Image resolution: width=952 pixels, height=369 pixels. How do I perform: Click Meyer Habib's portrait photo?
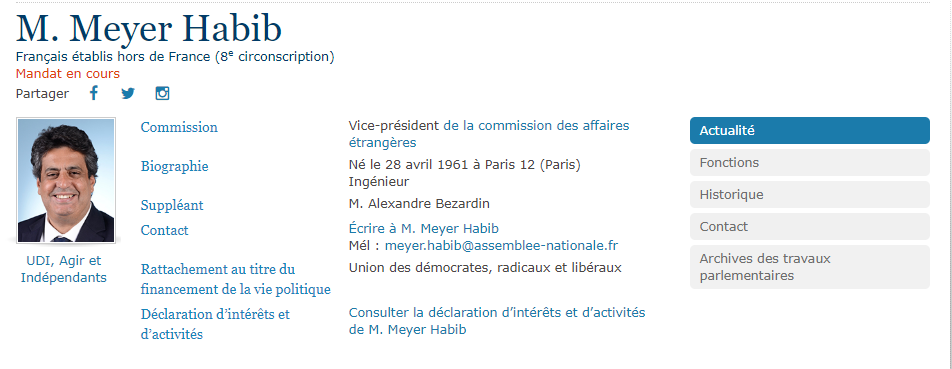click(x=66, y=180)
